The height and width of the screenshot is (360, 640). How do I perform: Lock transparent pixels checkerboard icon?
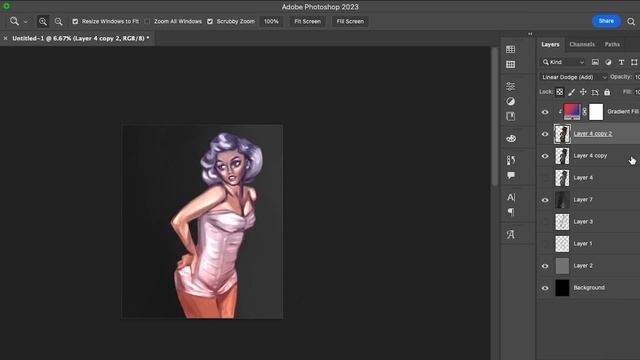(x=560, y=92)
